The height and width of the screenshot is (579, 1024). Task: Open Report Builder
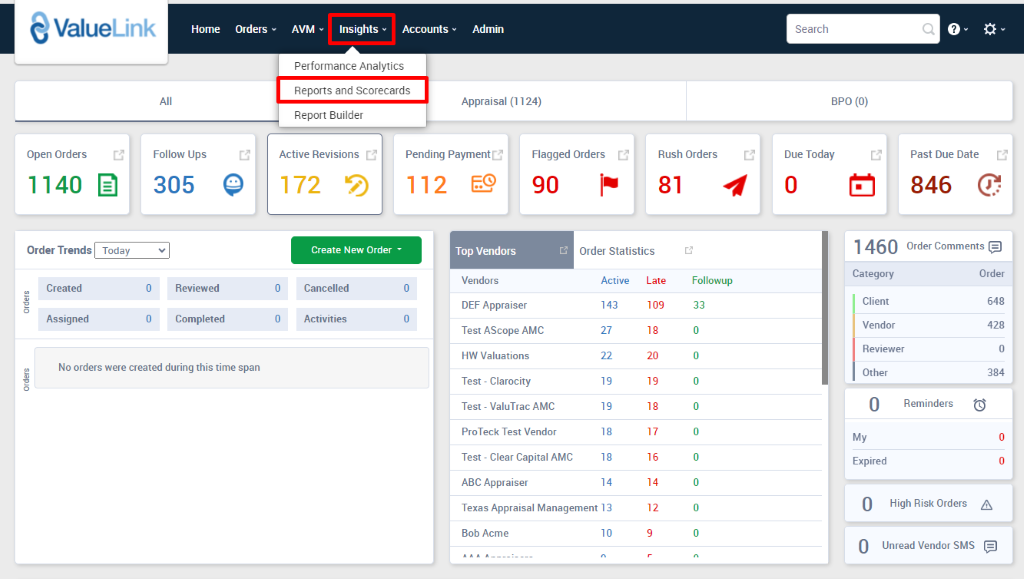(x=328, y=115)
